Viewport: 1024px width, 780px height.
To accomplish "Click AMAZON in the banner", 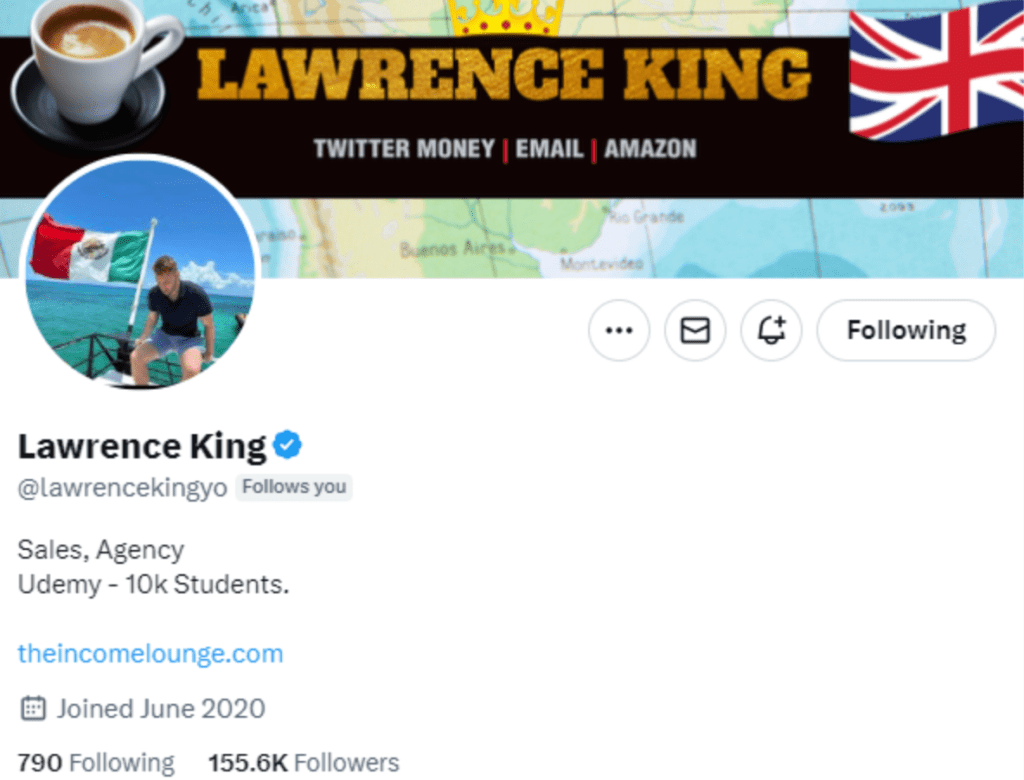I will click(x=650, y=149).
